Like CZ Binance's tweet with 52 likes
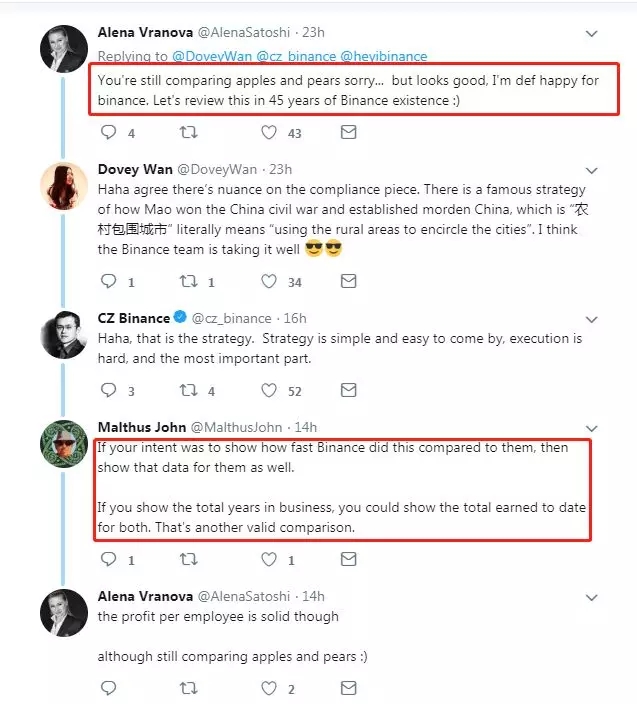The image size is (637, 704). click(268, 390)
